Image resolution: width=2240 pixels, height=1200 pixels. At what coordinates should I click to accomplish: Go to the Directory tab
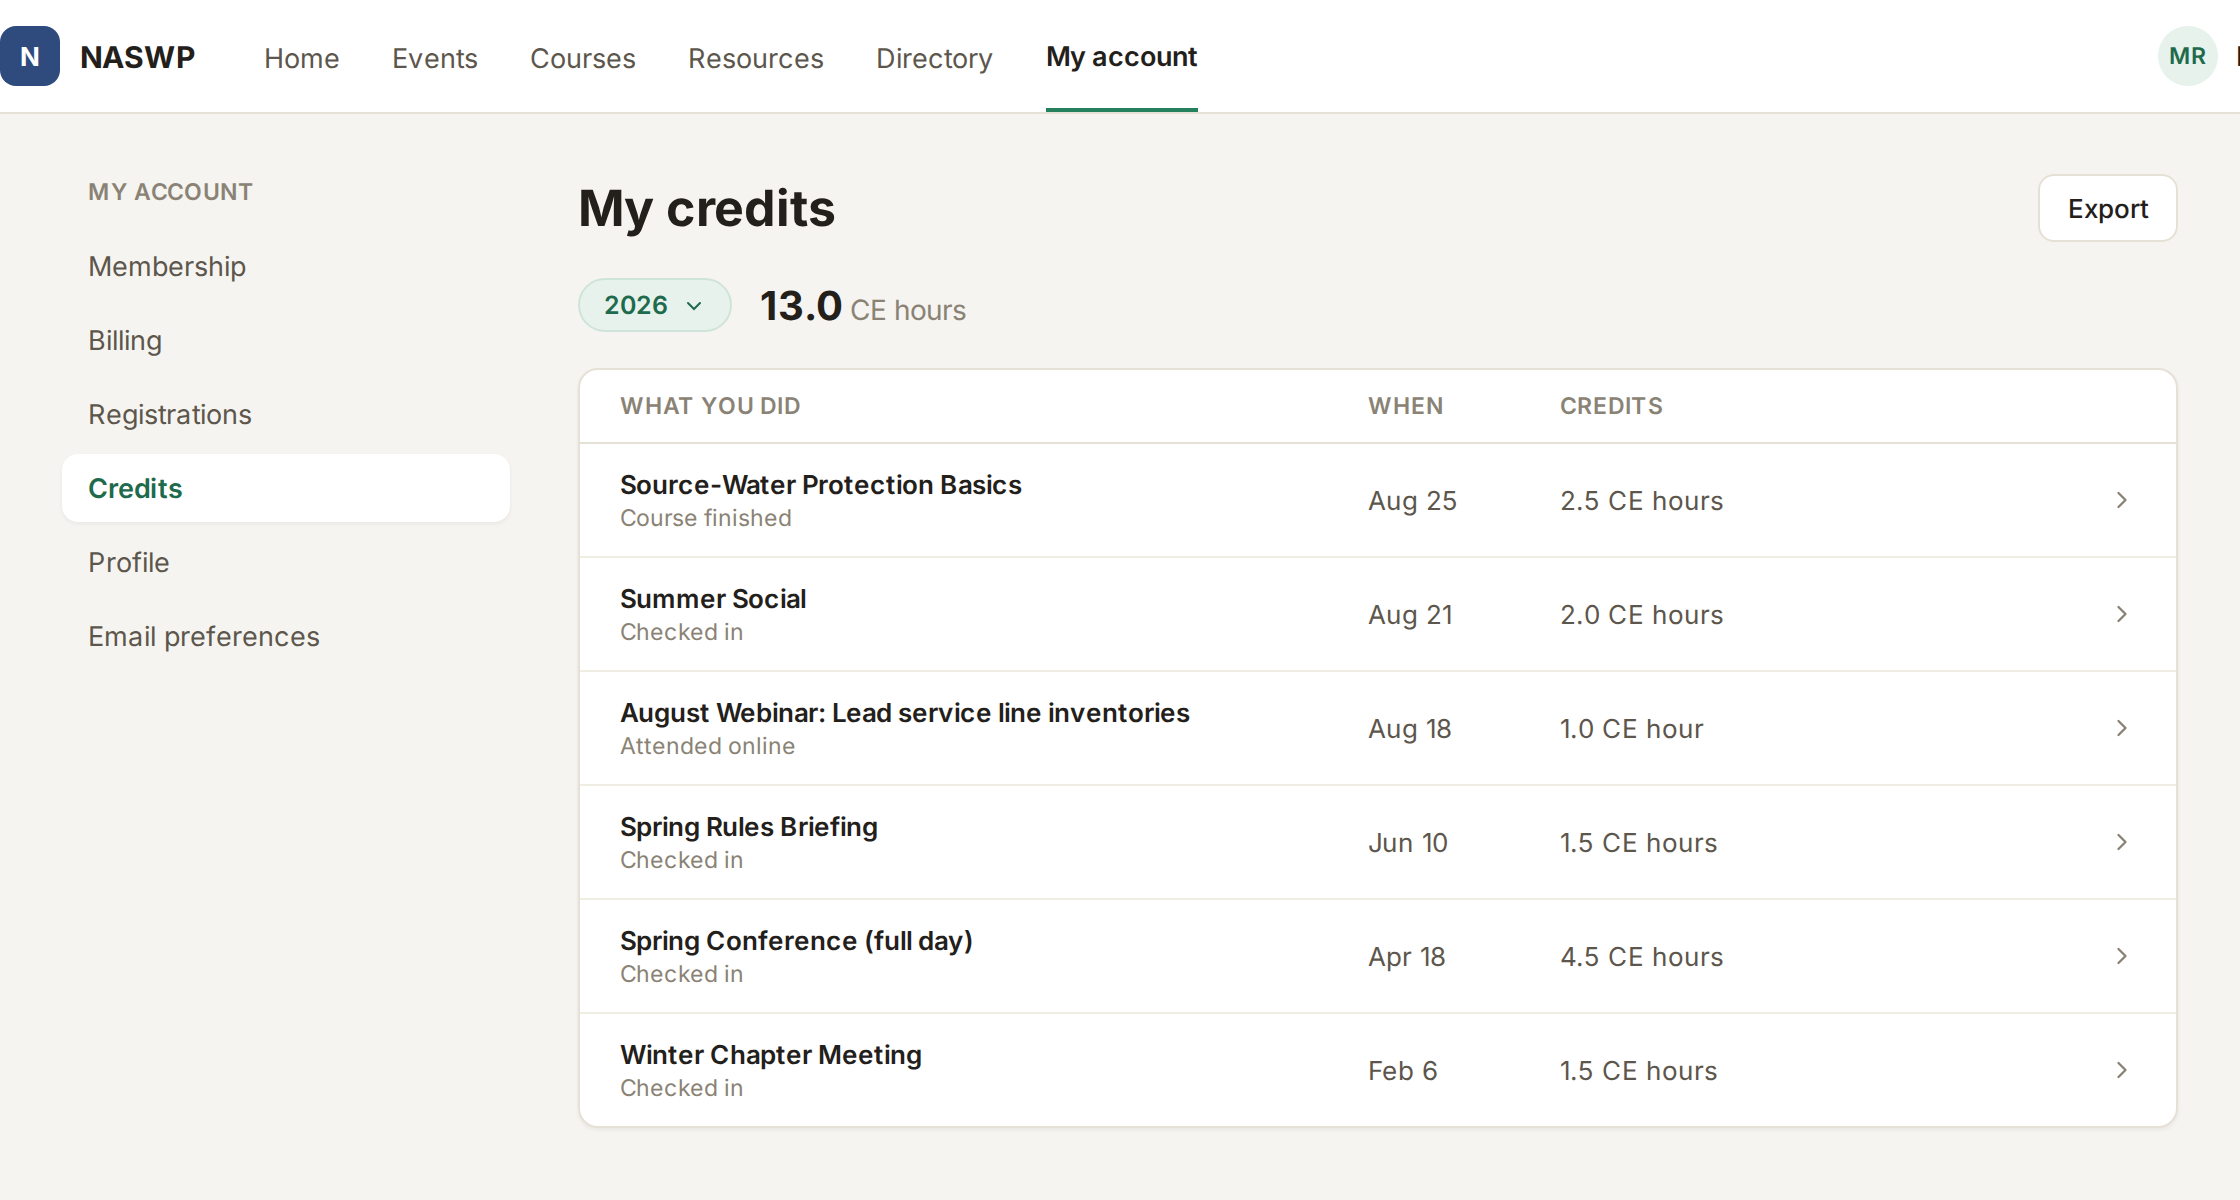click(x=934, y=58)
